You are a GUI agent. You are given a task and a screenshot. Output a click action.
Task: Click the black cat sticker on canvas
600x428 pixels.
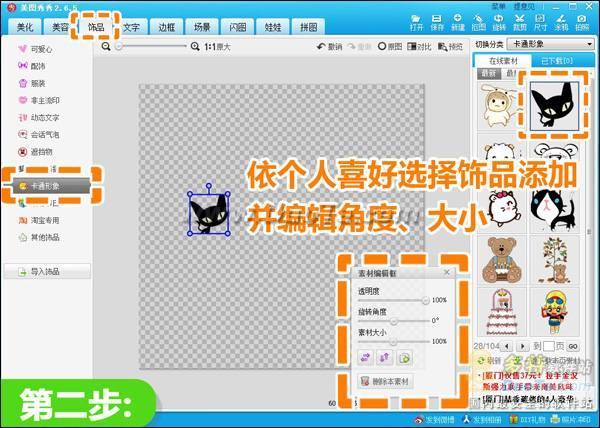(209, 213)
